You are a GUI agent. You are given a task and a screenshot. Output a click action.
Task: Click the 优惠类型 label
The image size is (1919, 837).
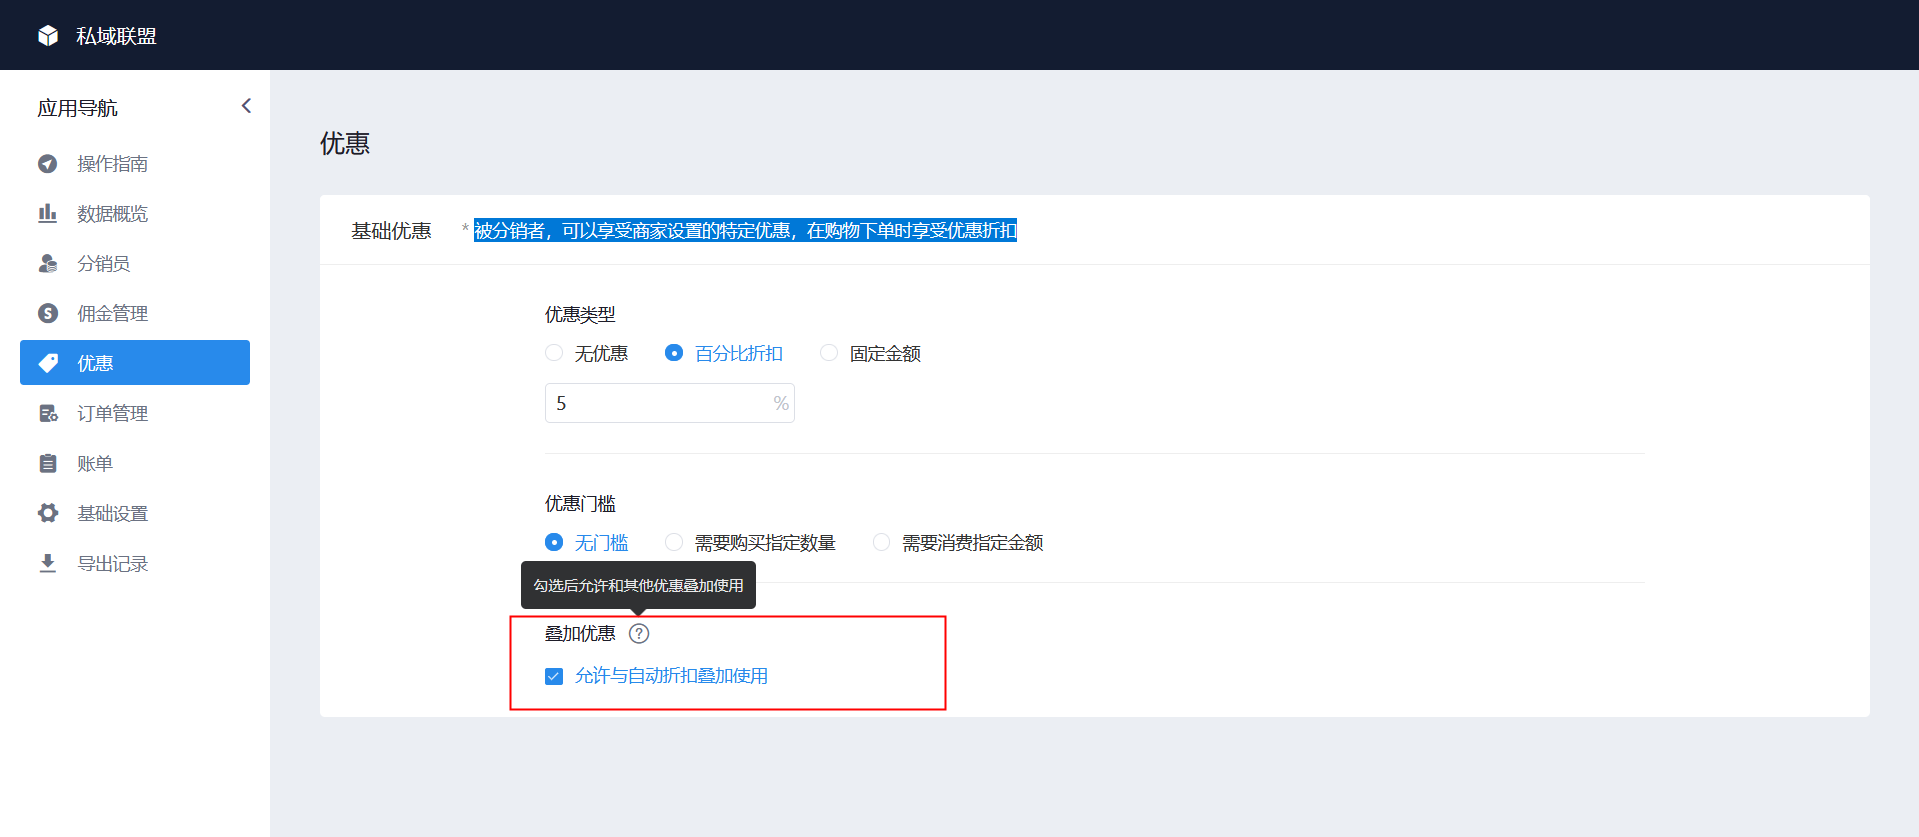tap(580, 315)
